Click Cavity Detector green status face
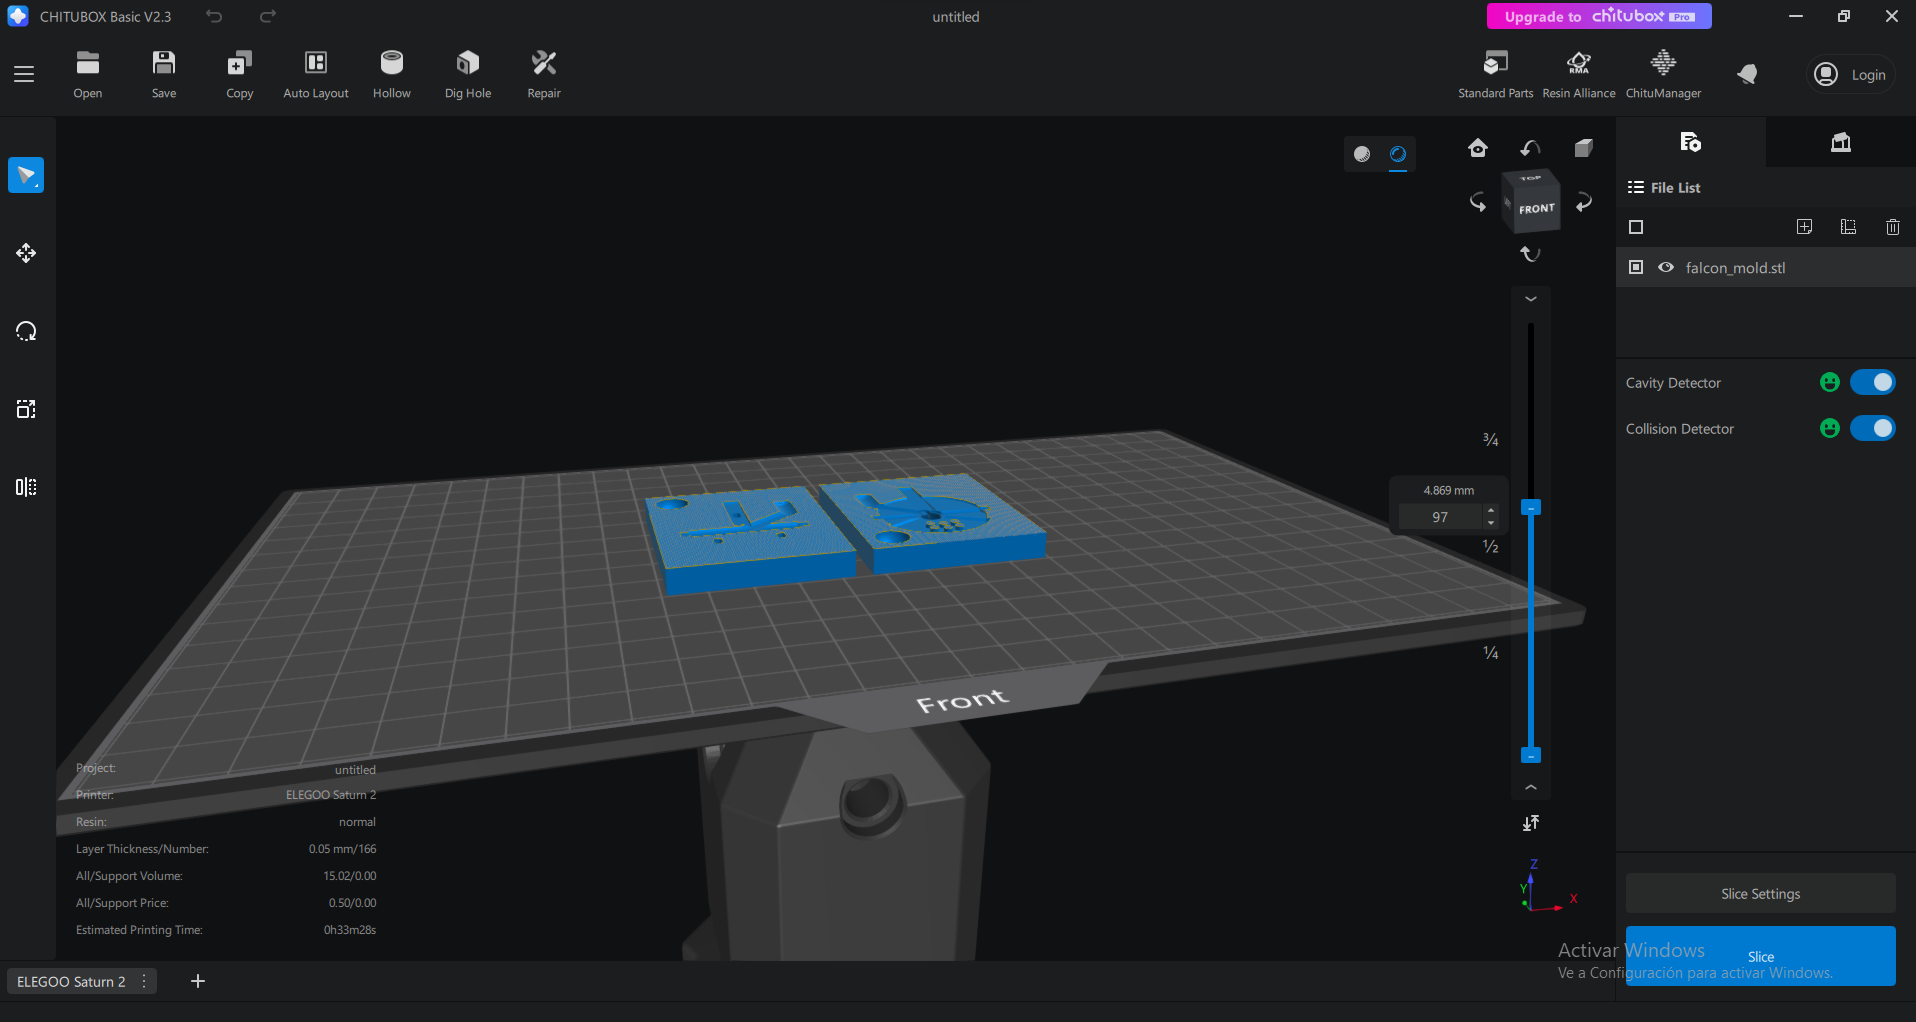 (x=1830, y=382)
